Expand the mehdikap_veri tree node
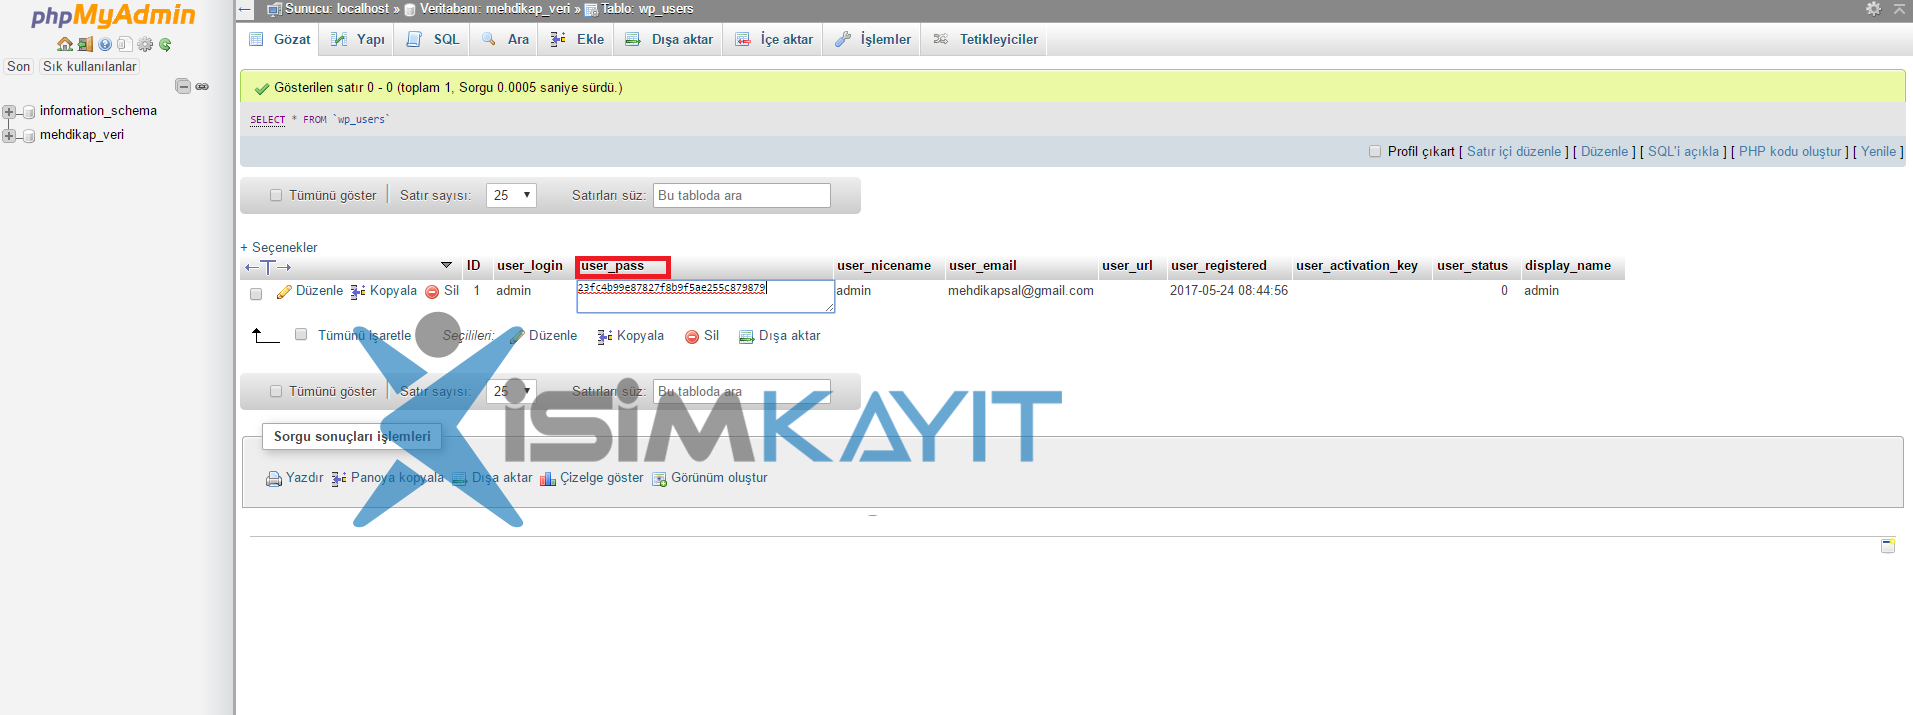The image size is (1913, 715). coord(9,136)
